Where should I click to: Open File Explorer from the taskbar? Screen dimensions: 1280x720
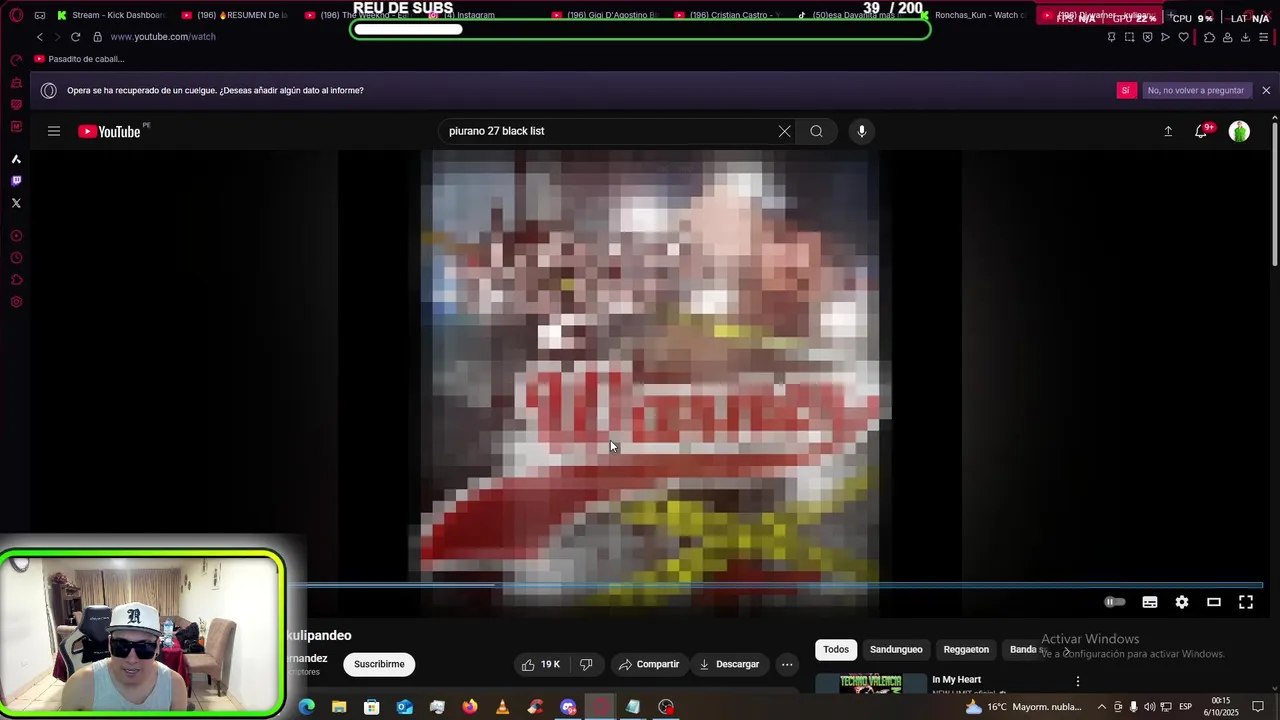(x=339, y=707)
